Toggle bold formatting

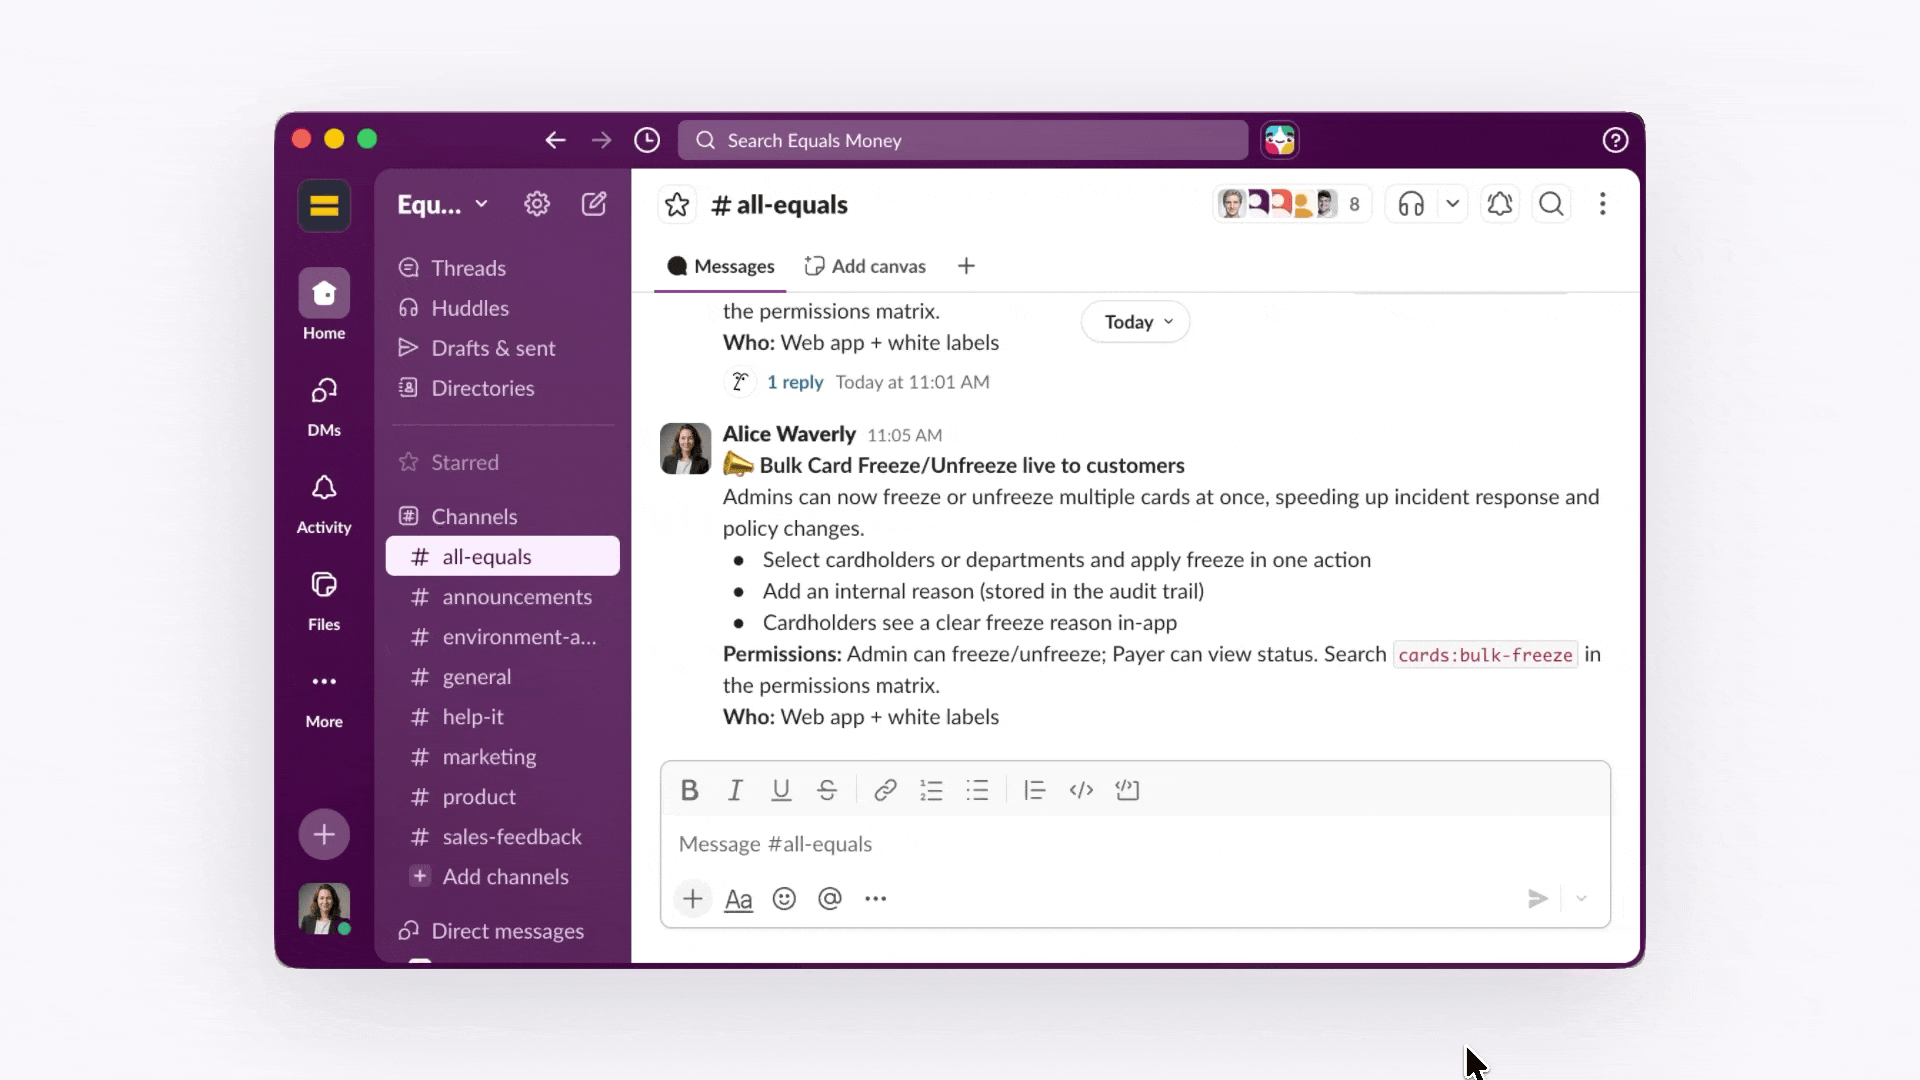689,790
